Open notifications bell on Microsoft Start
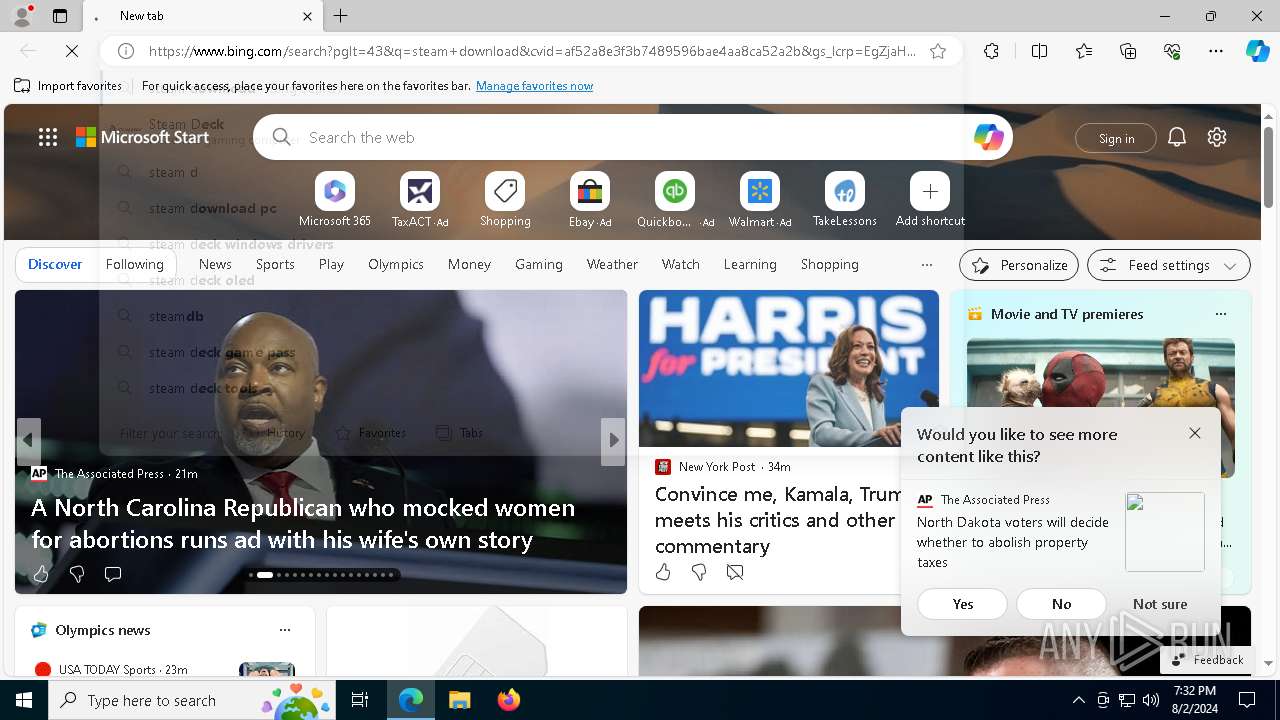The height and width of the screenshot is (720, 1280). pos(1177,137)
